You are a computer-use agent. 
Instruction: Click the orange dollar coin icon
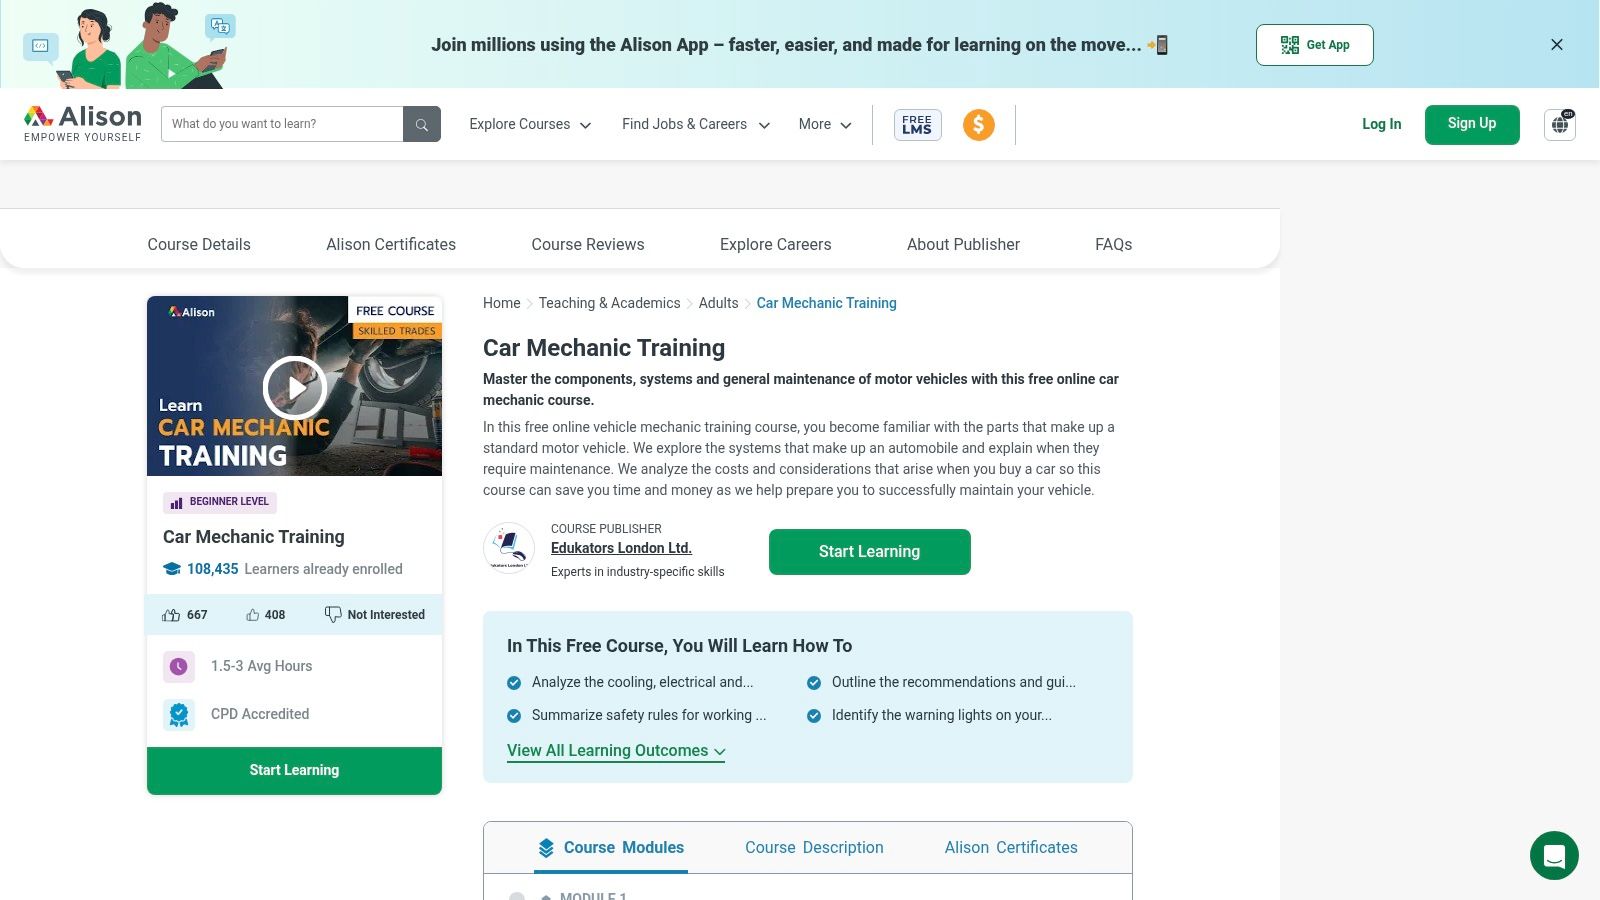pyautogui.click(x=979, y=124)
